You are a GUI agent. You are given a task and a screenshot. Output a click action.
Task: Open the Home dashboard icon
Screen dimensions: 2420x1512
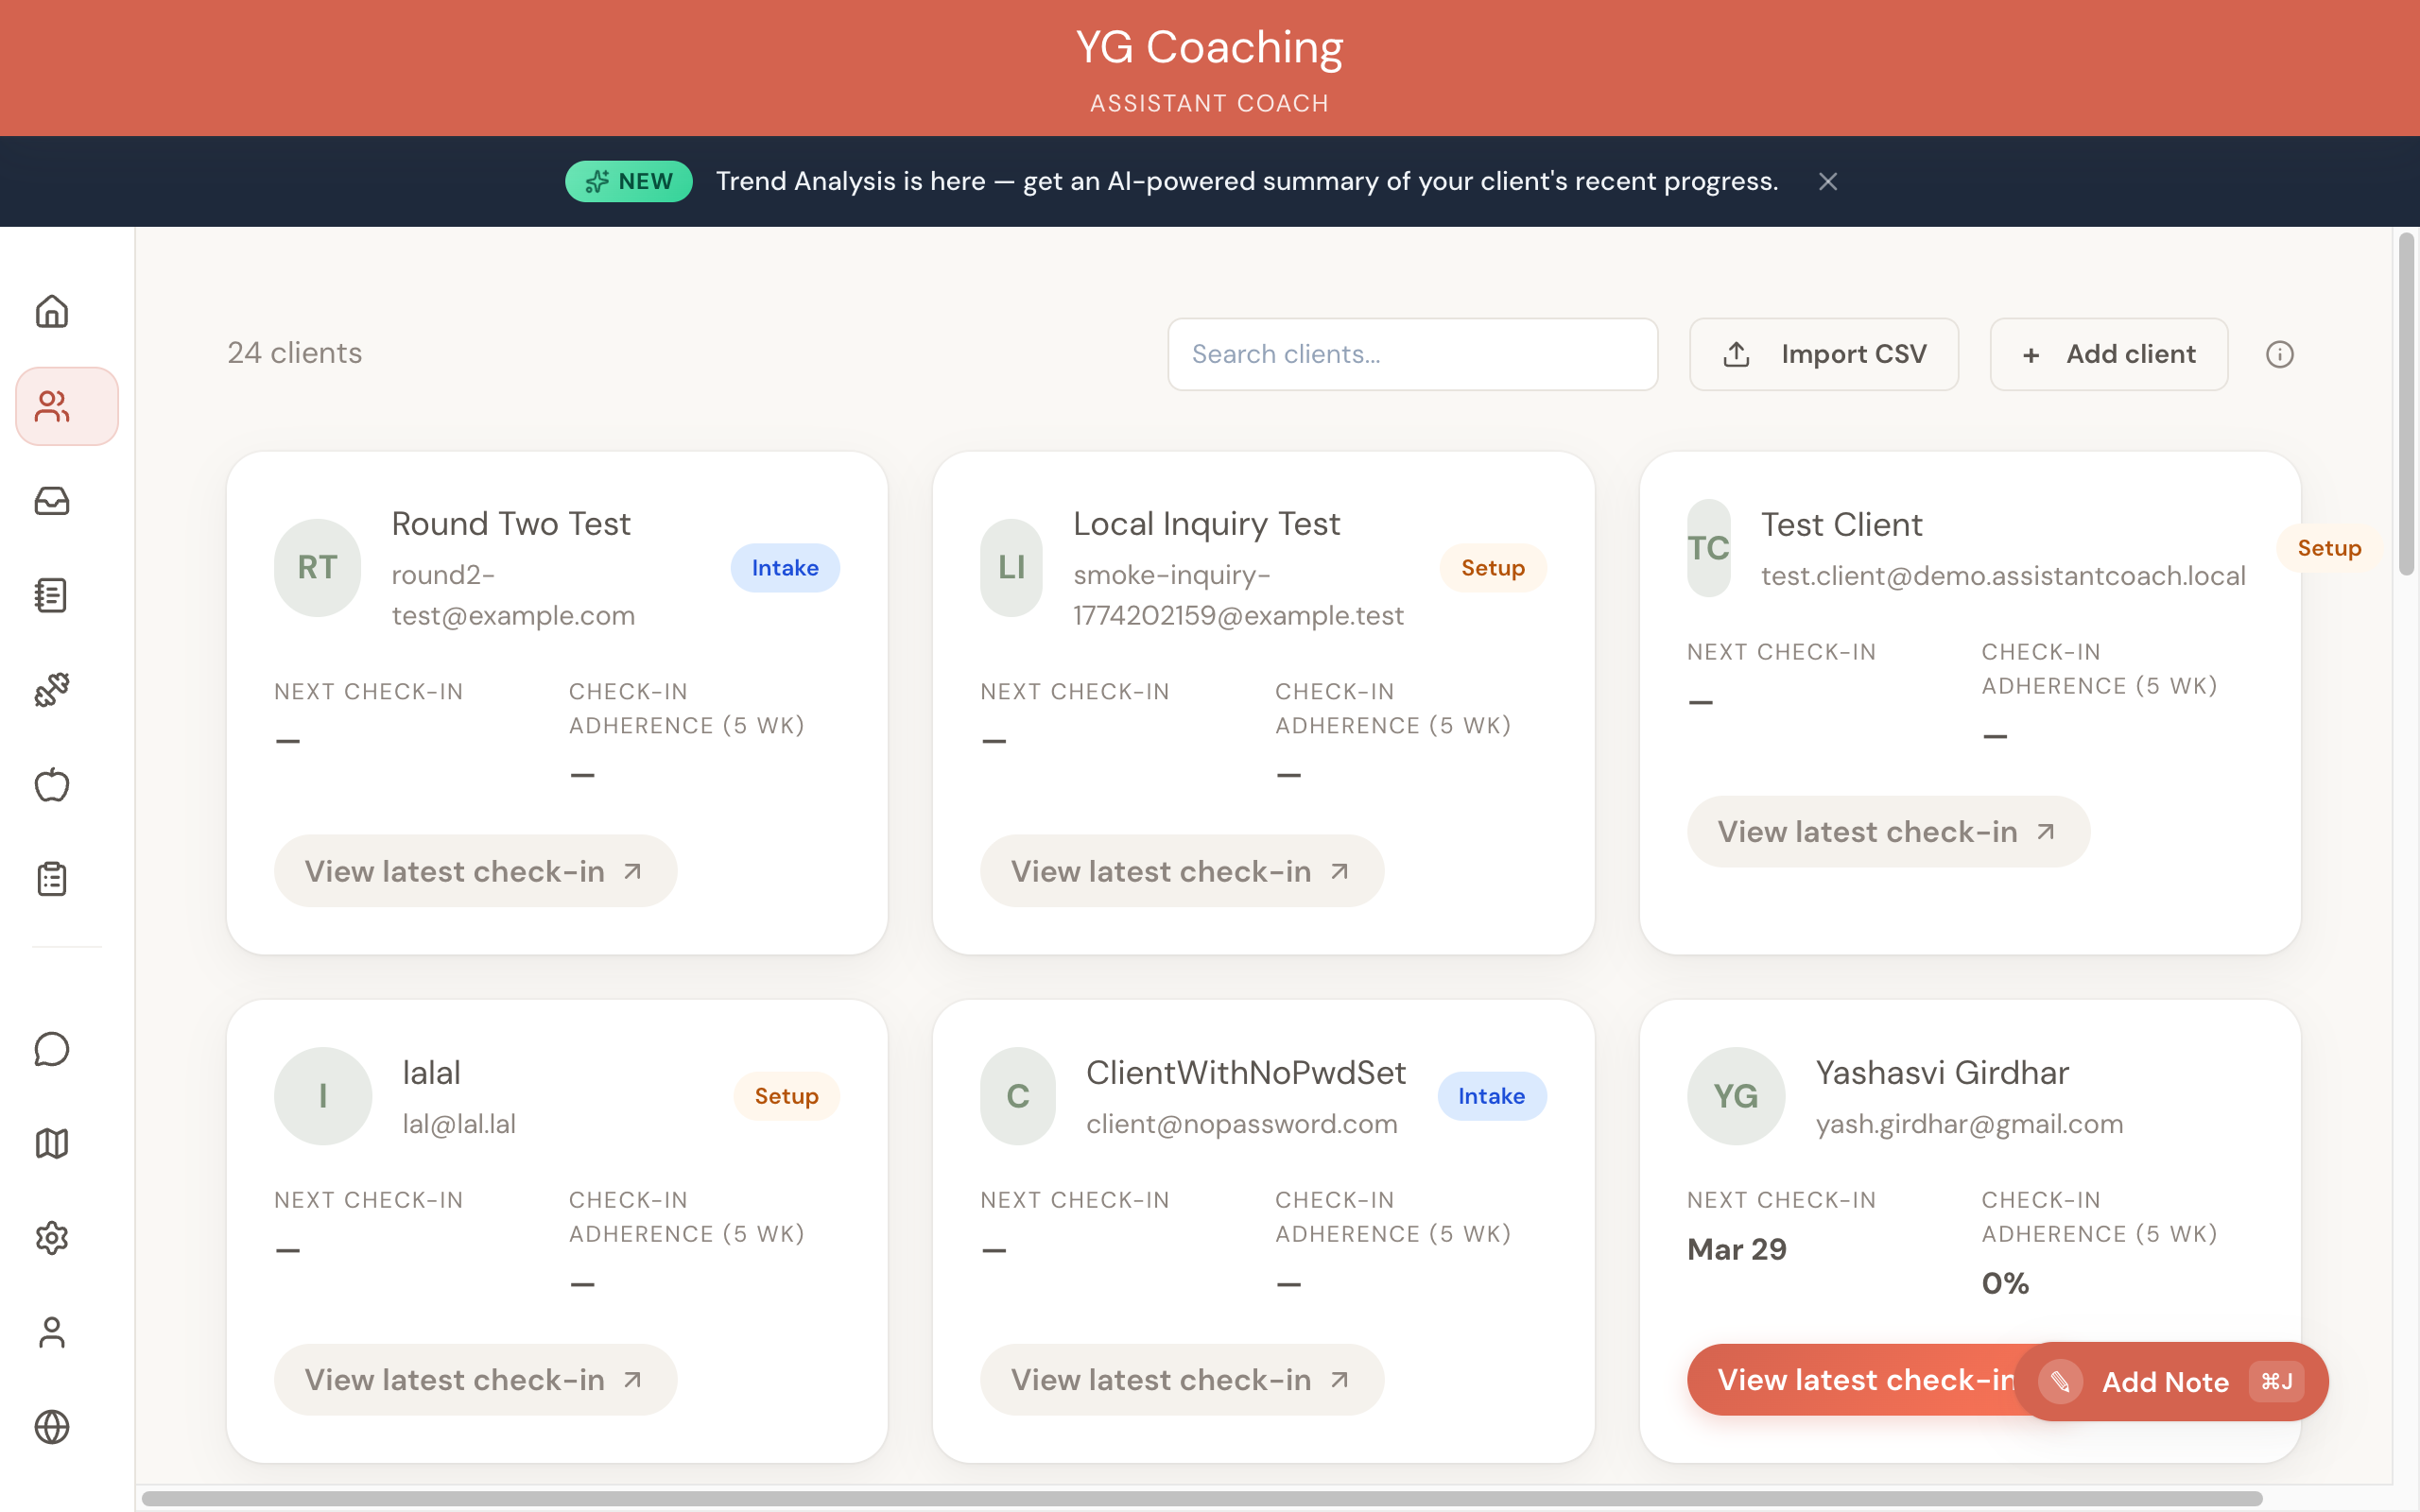[51, 311]
